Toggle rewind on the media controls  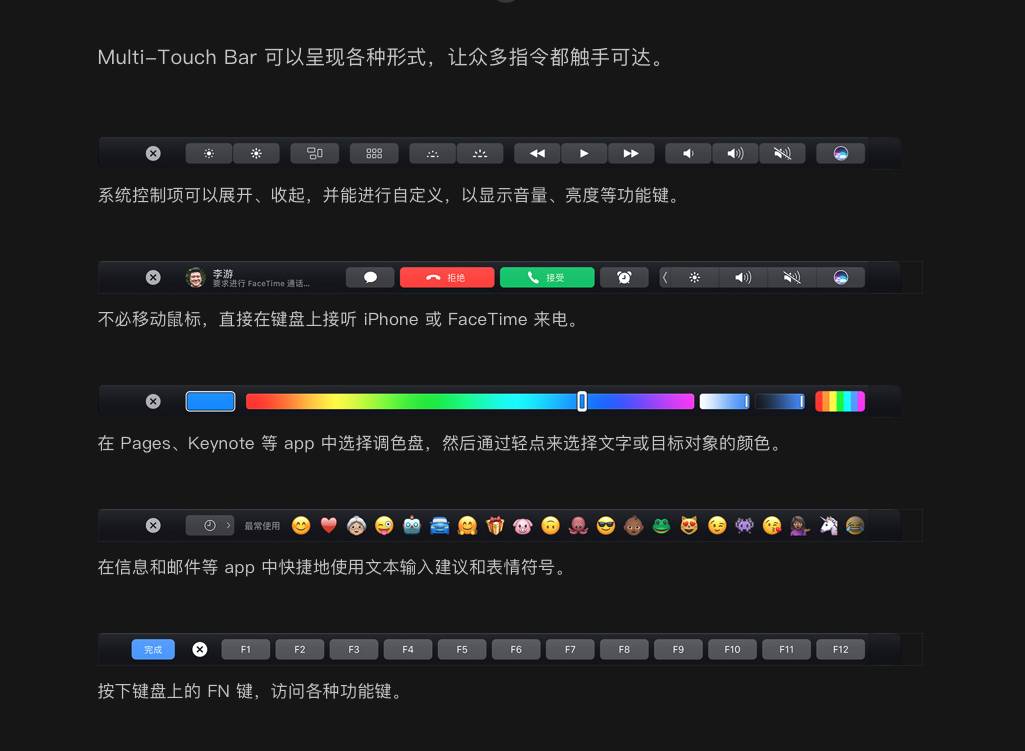[536, 153]
